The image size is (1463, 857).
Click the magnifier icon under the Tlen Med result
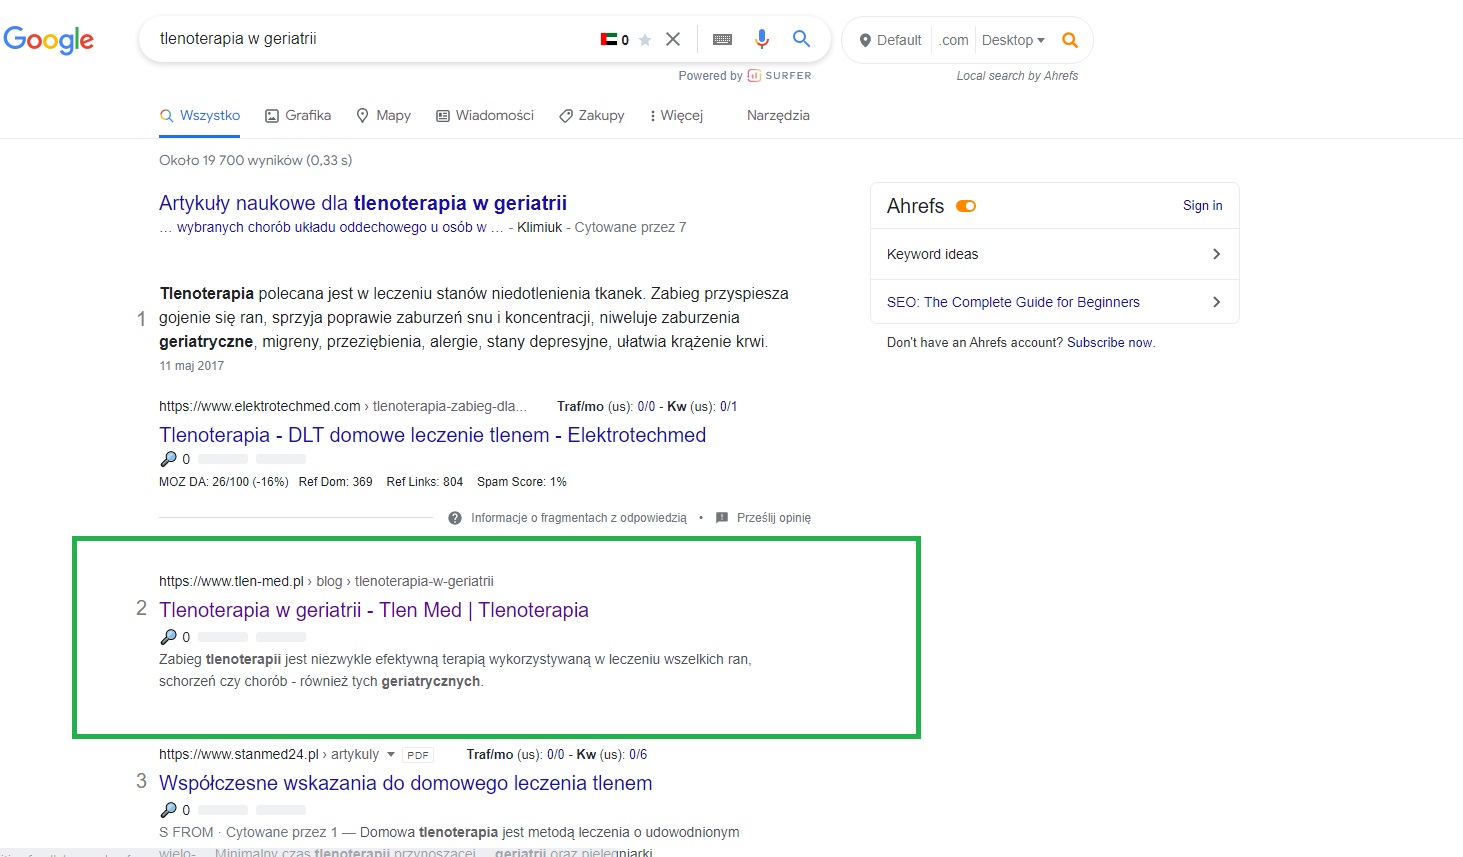[x=168, y=637]
